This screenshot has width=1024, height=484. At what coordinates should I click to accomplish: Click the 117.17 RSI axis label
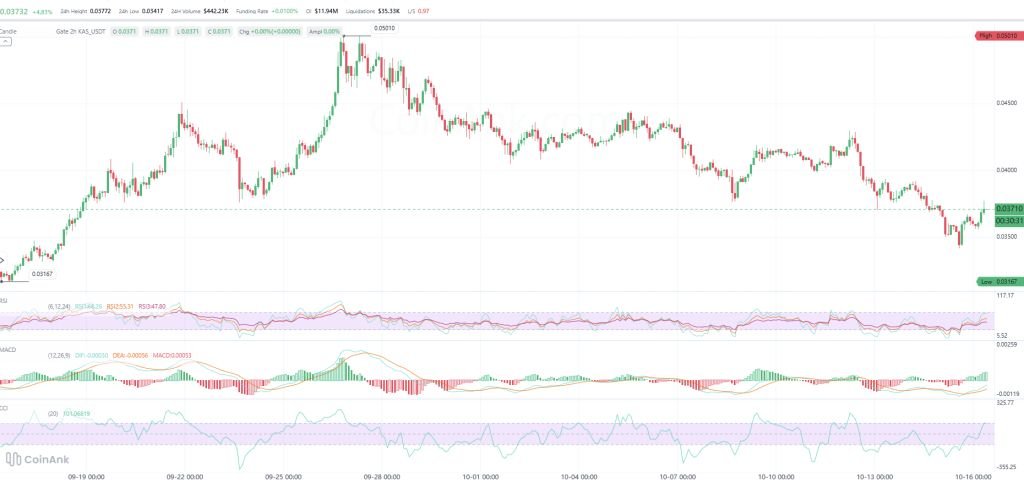tap(1006, 295)
